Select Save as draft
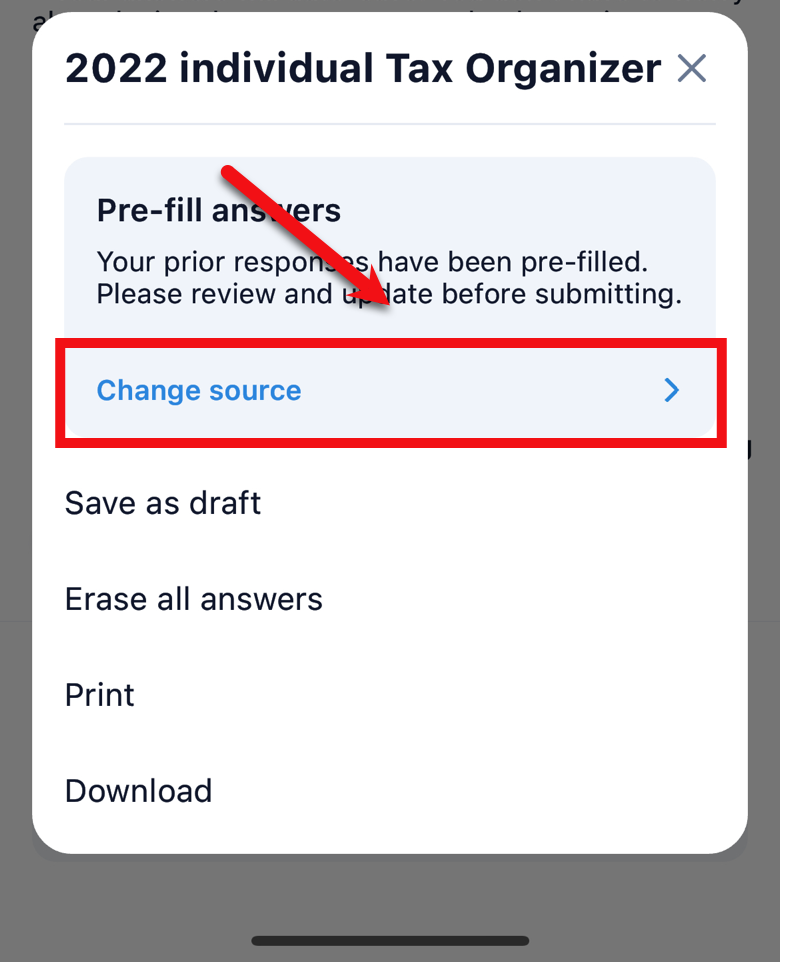 [x=163, y=502]
